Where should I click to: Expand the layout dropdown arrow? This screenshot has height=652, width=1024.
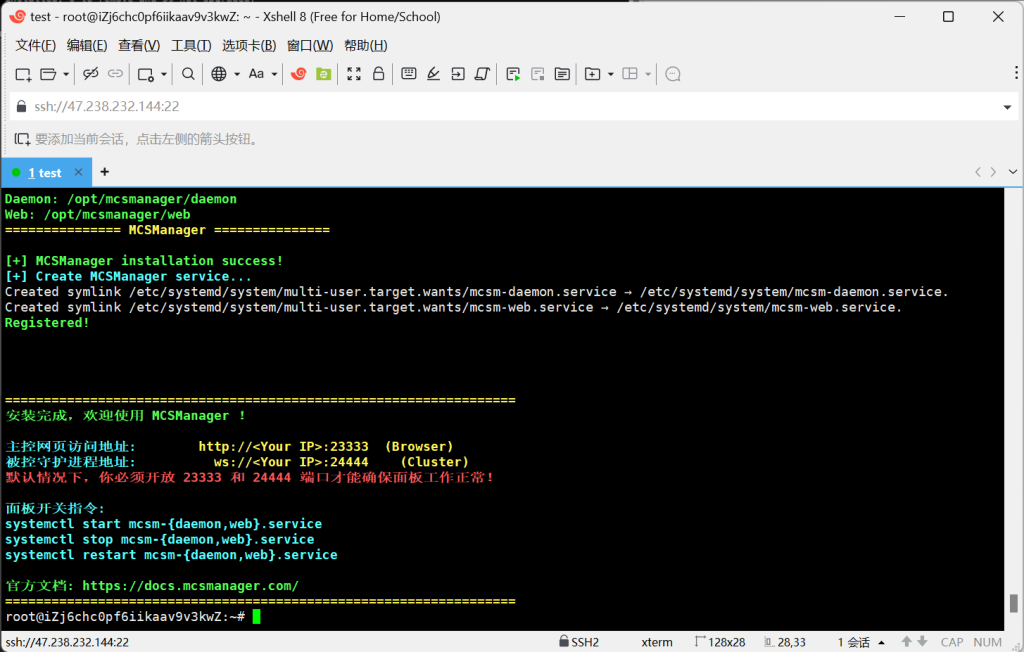pyautogui.click(x=648, y=74)
